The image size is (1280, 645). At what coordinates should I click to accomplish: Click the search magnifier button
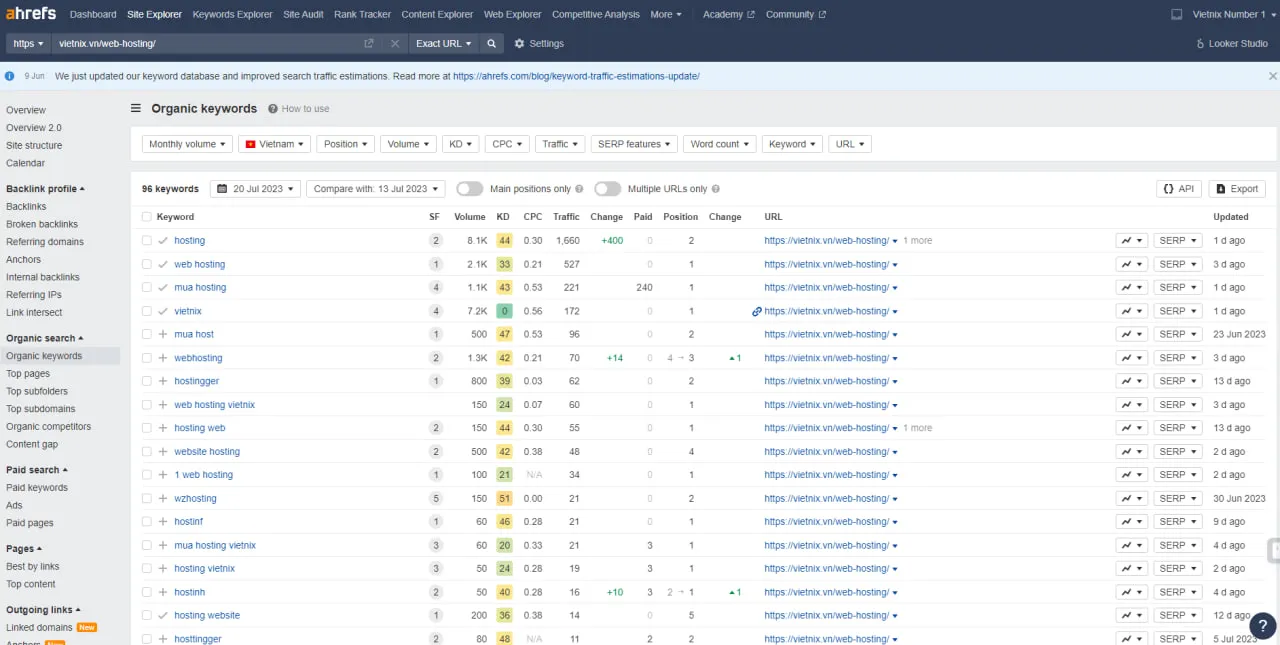pyautogui.click(x=491, y=44)
